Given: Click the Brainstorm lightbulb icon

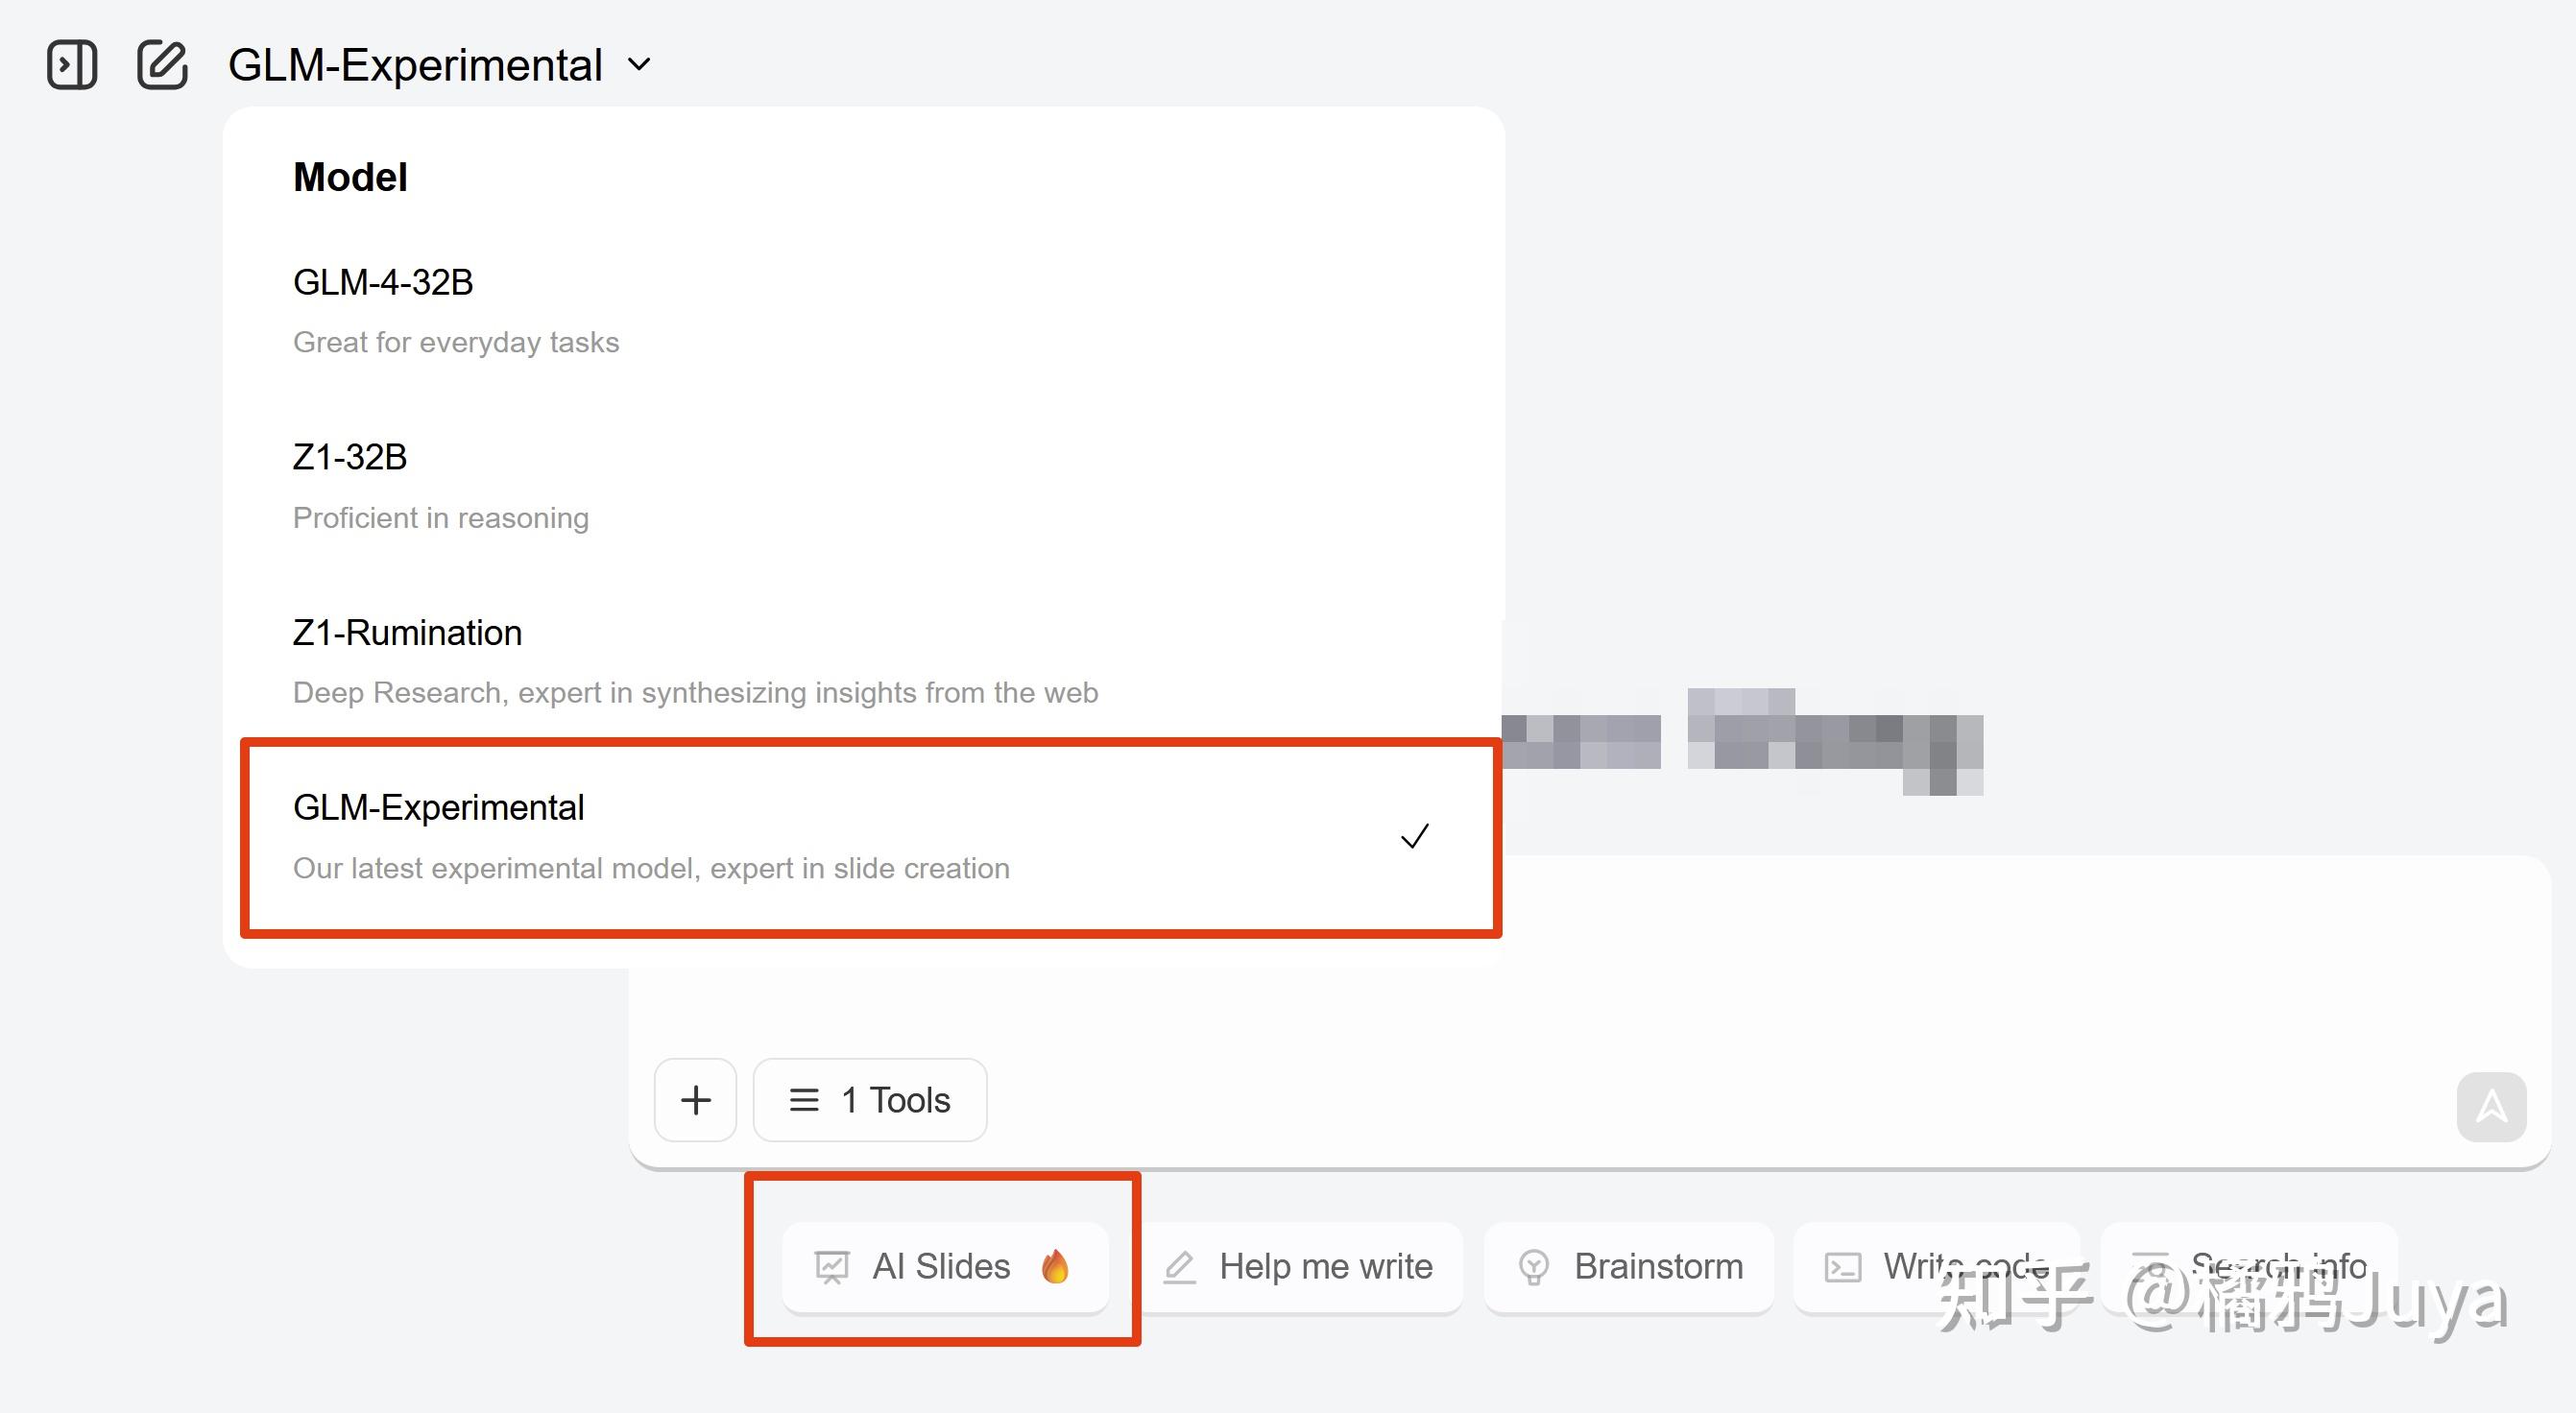Looking at the screenshot, I should tap(1533, 1267).
